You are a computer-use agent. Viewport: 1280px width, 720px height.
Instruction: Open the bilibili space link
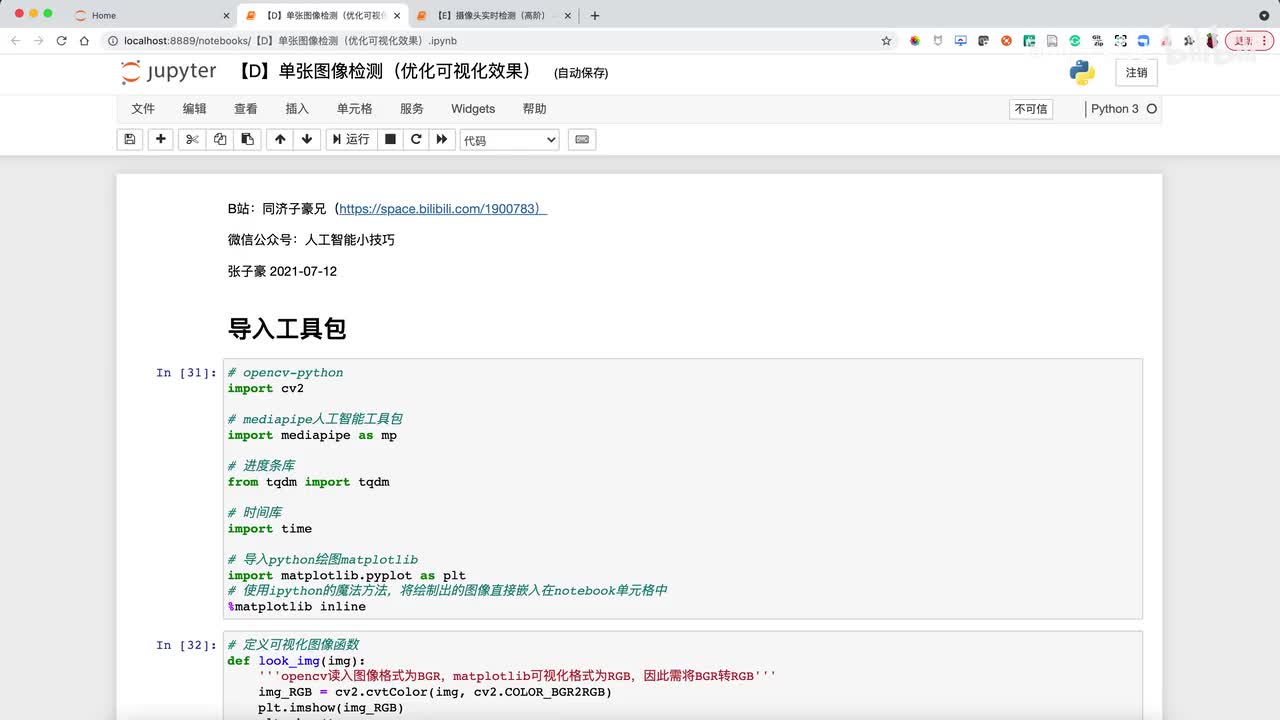point(443,209)
